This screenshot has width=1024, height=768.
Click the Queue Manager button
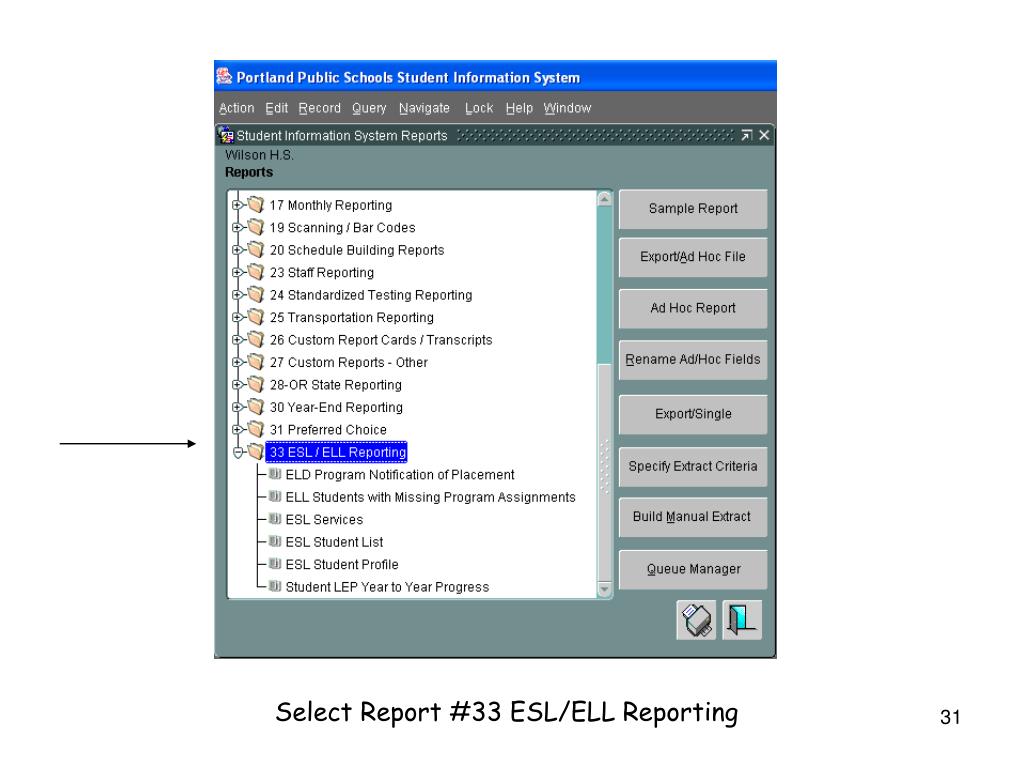(693, 569)
